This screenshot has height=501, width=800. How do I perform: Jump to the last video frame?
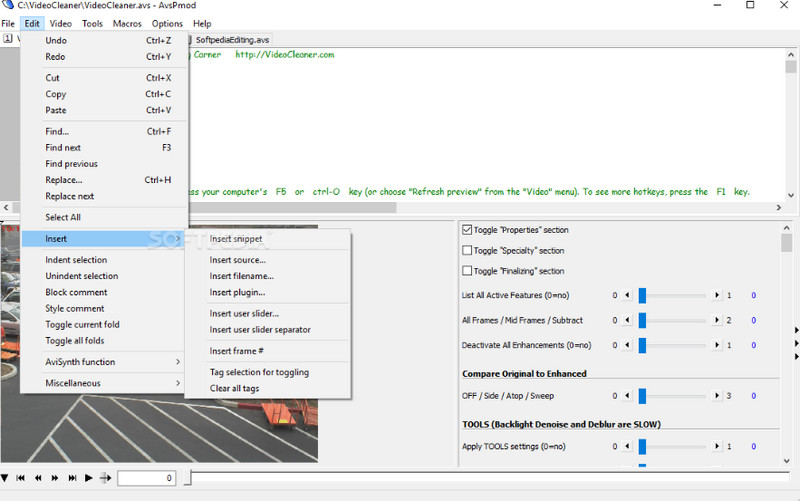coord(72,478)
